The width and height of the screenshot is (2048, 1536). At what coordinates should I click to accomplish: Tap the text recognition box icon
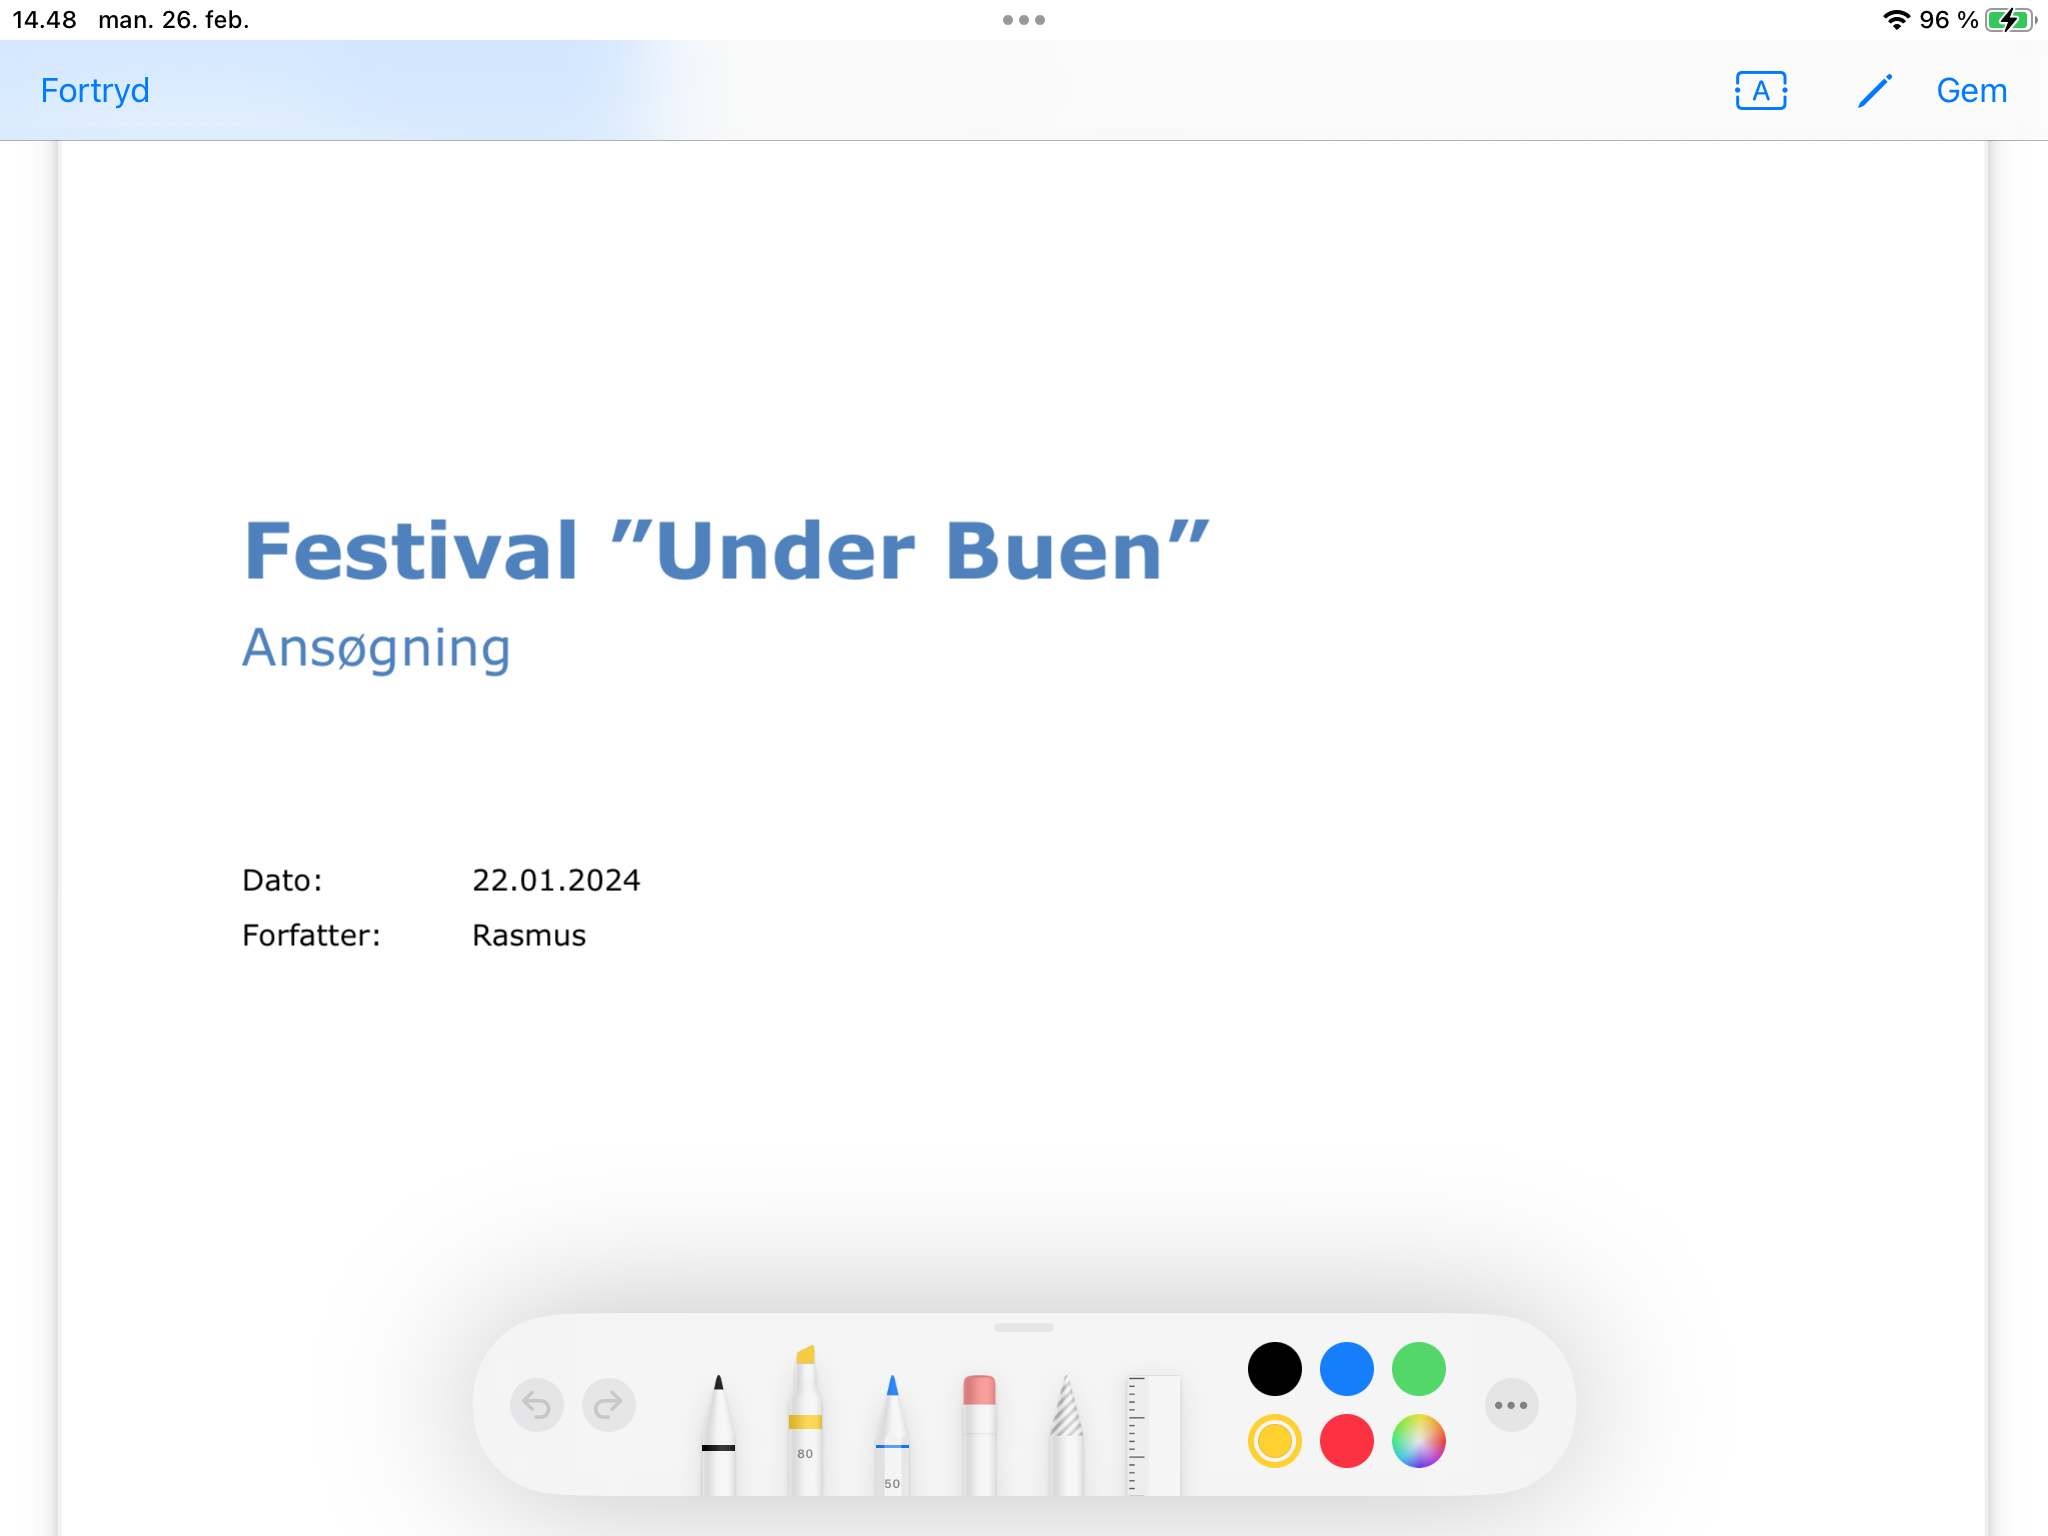click(1761, 91)
